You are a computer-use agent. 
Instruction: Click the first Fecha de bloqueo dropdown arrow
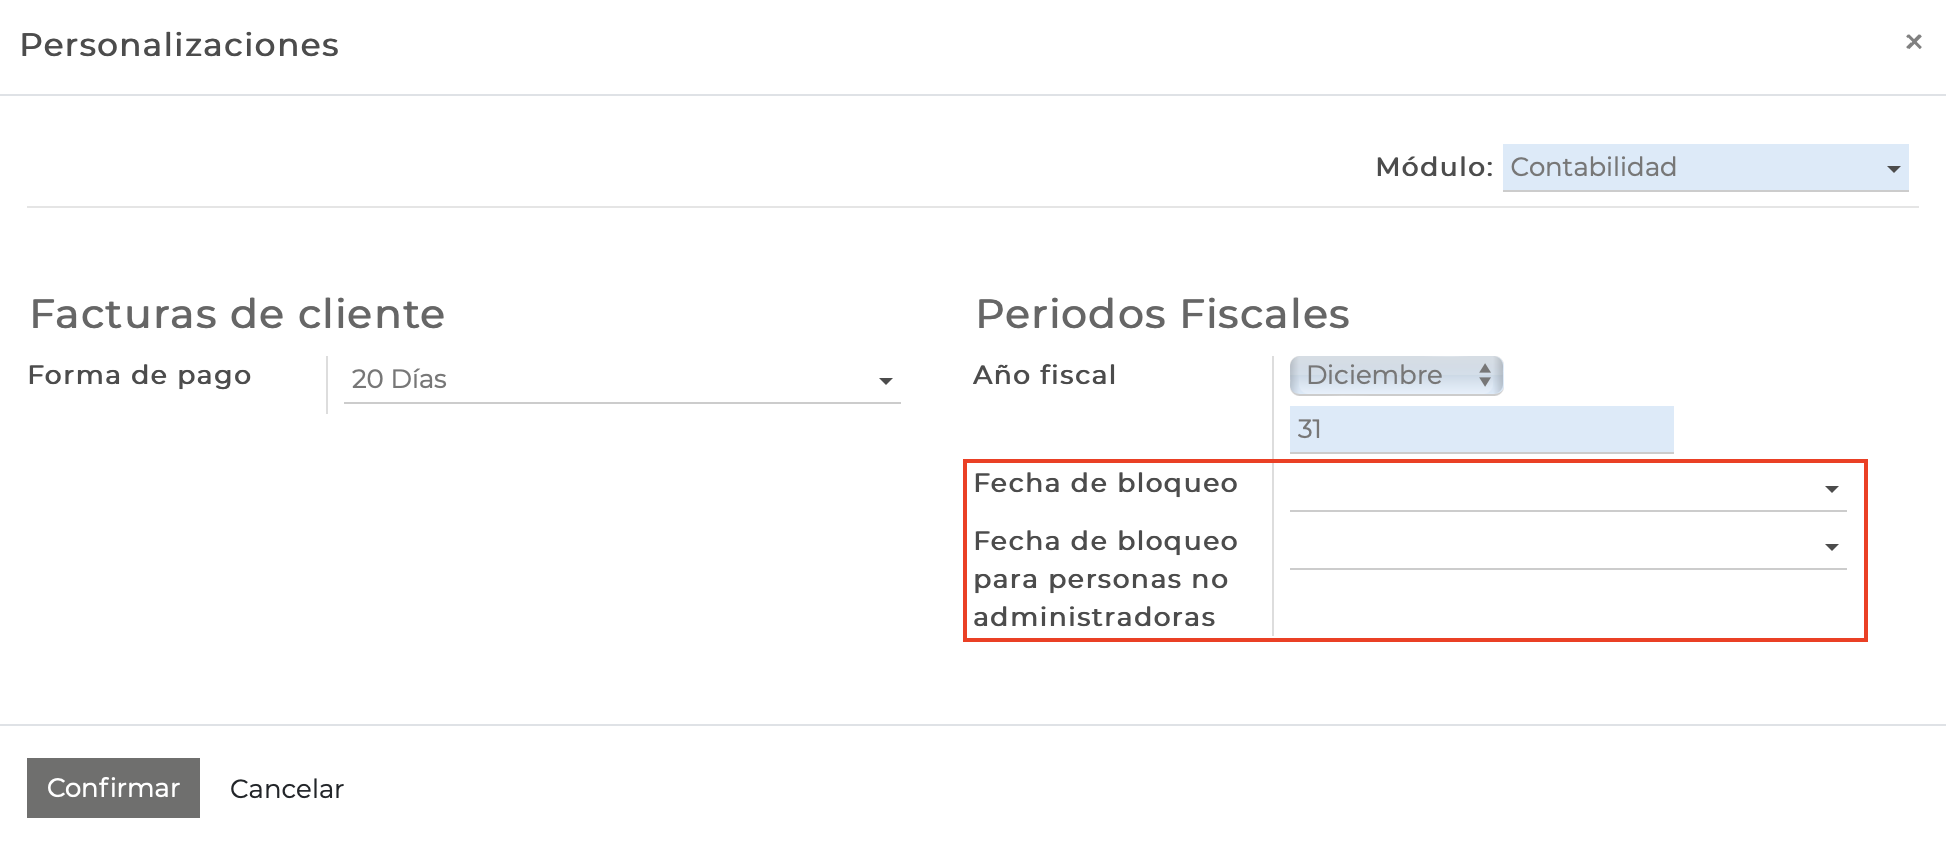pyautogui.click(x=1832, y=489)
